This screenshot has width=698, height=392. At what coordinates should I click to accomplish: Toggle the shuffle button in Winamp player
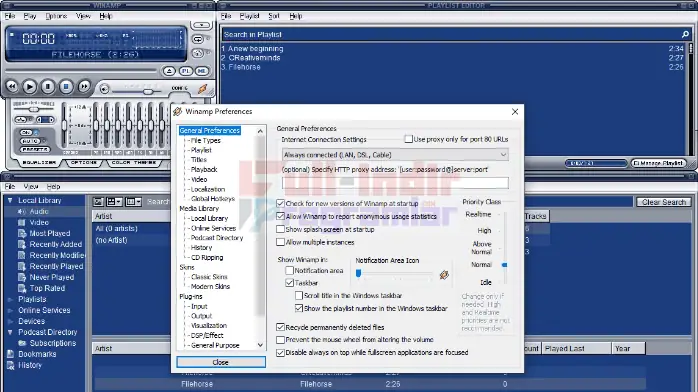(198, 53)
